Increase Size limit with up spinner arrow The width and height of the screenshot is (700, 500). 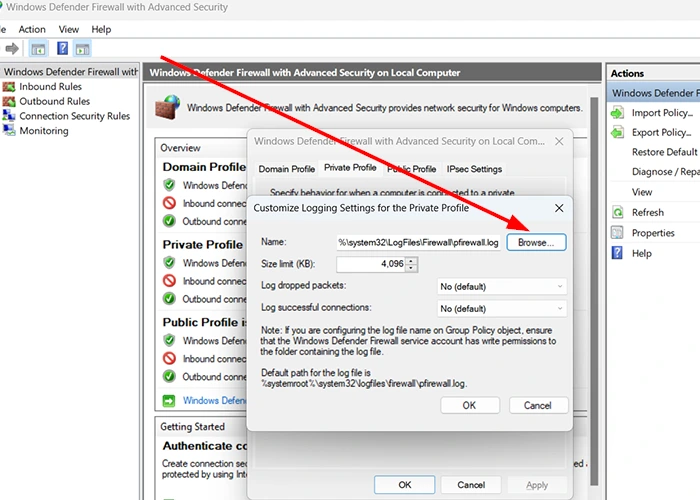coord(411,260)
